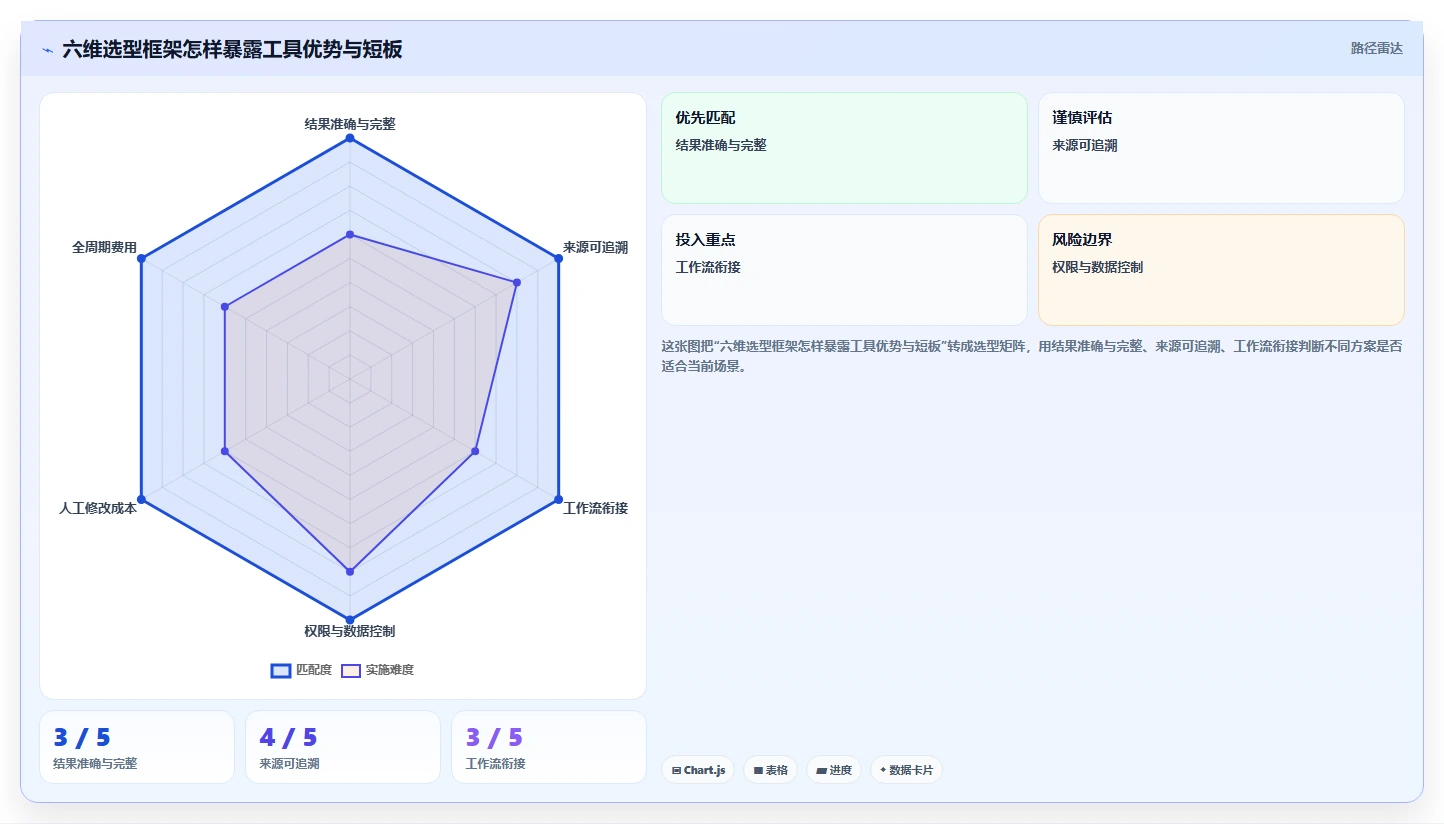This screenshot has height=824, width=1444.
Task: Click the lightning icon beside the title
Action: pyautogui.click(x=48, y=50)
